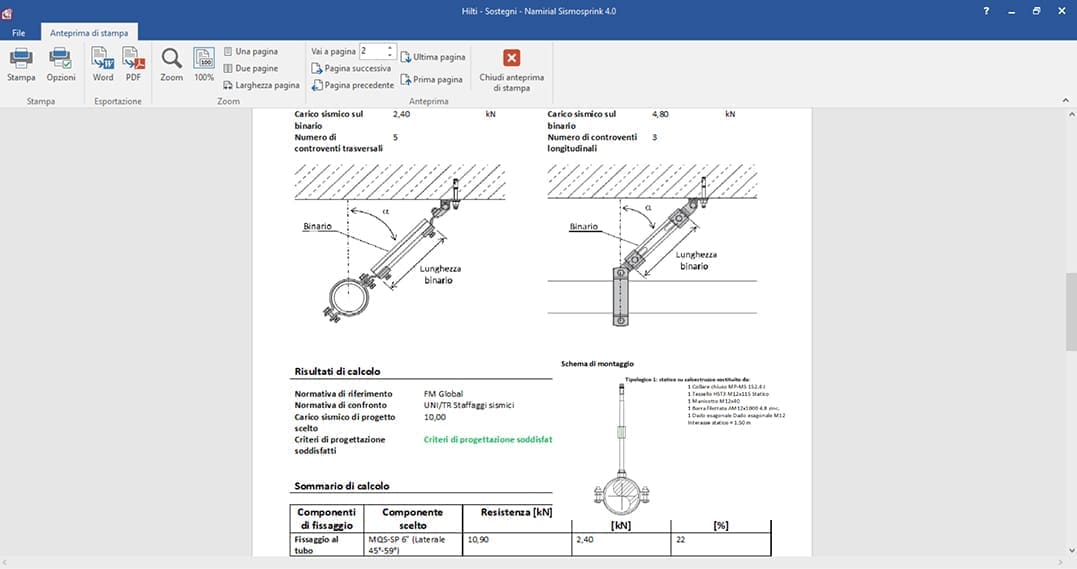Screen dimensions: 1077x569
Task: Click the '10,00' design load value
Action: [435, 417]
